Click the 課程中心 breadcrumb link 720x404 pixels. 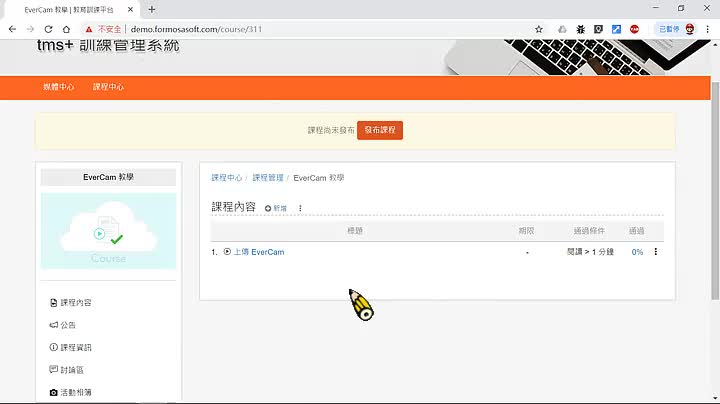(x=226, y=178)
